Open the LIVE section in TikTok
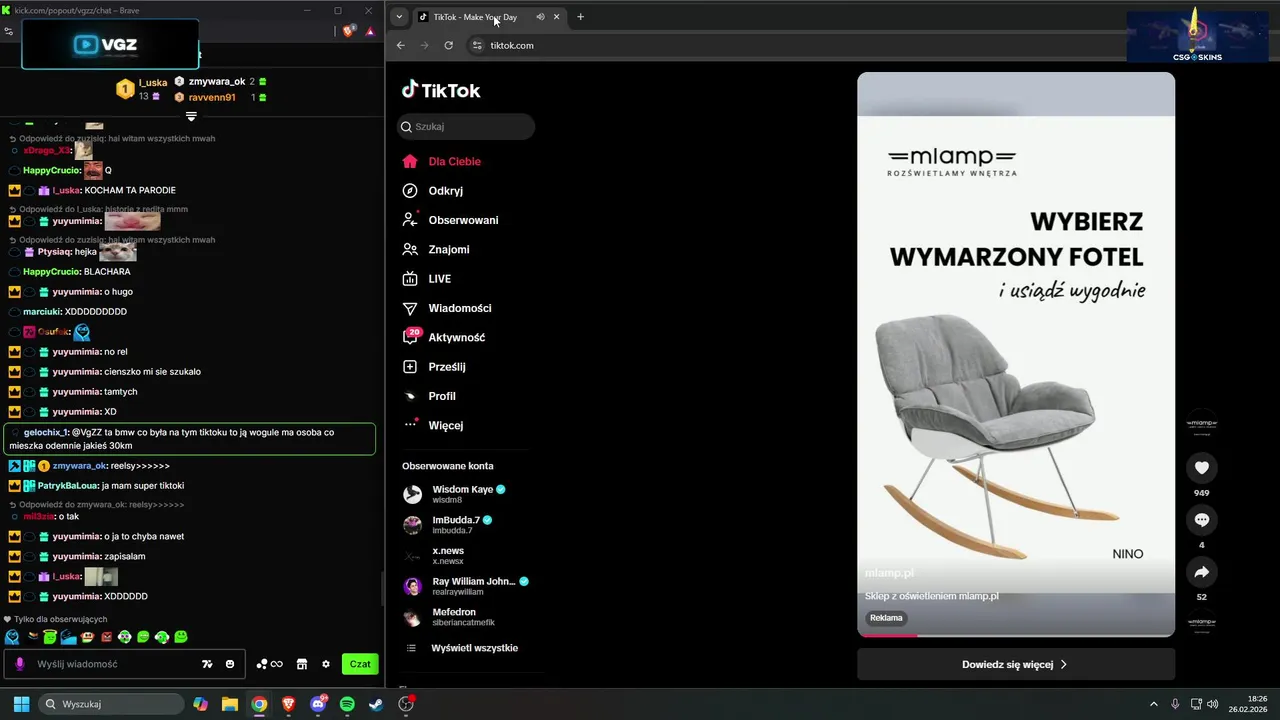Screen dimensions: 1280x720 pos(440,279)
